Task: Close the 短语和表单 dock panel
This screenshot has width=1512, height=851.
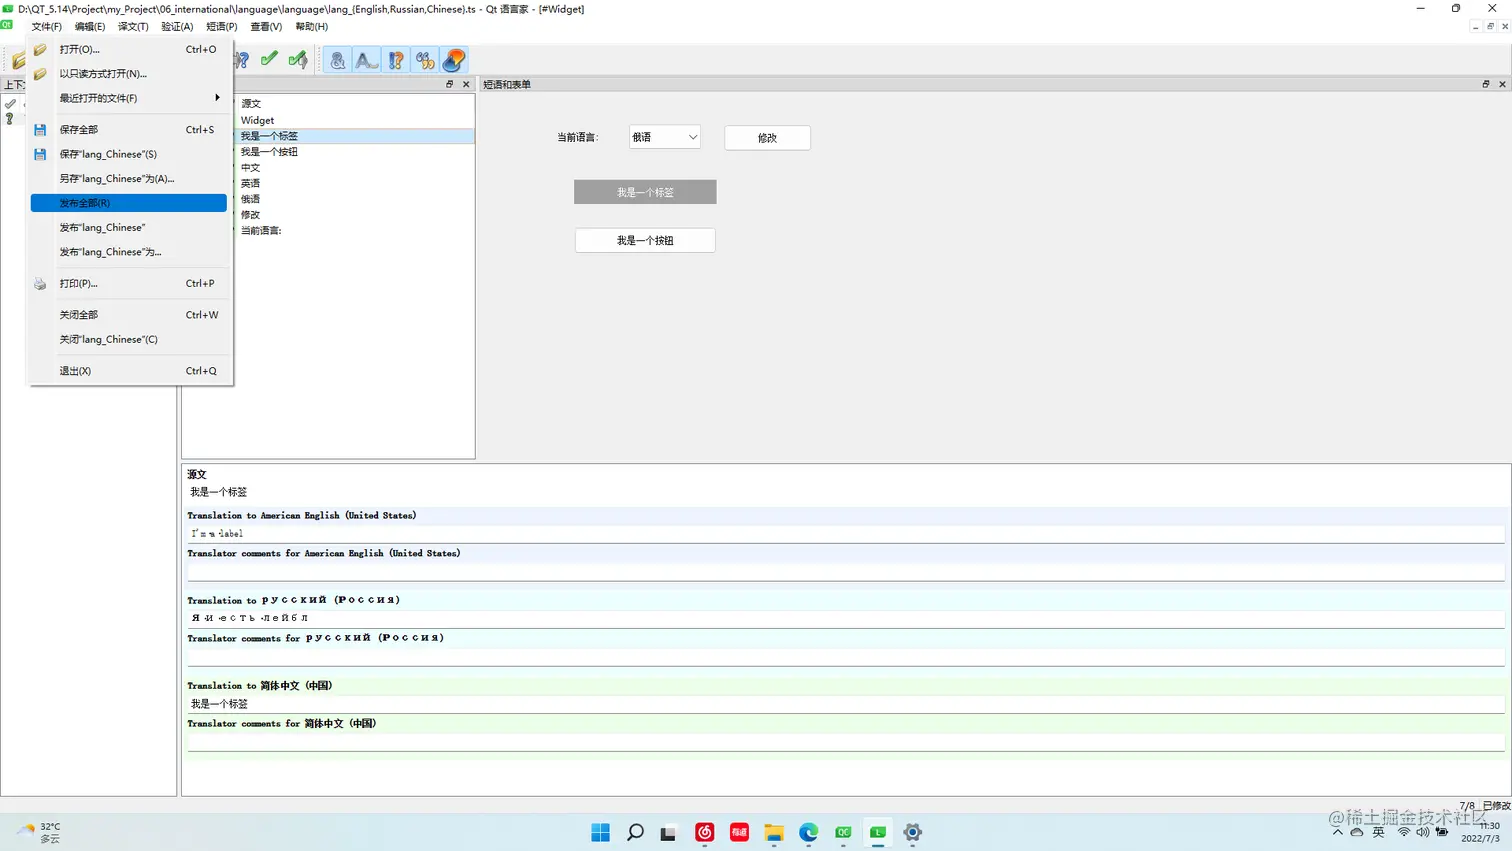Action: 1502,84
